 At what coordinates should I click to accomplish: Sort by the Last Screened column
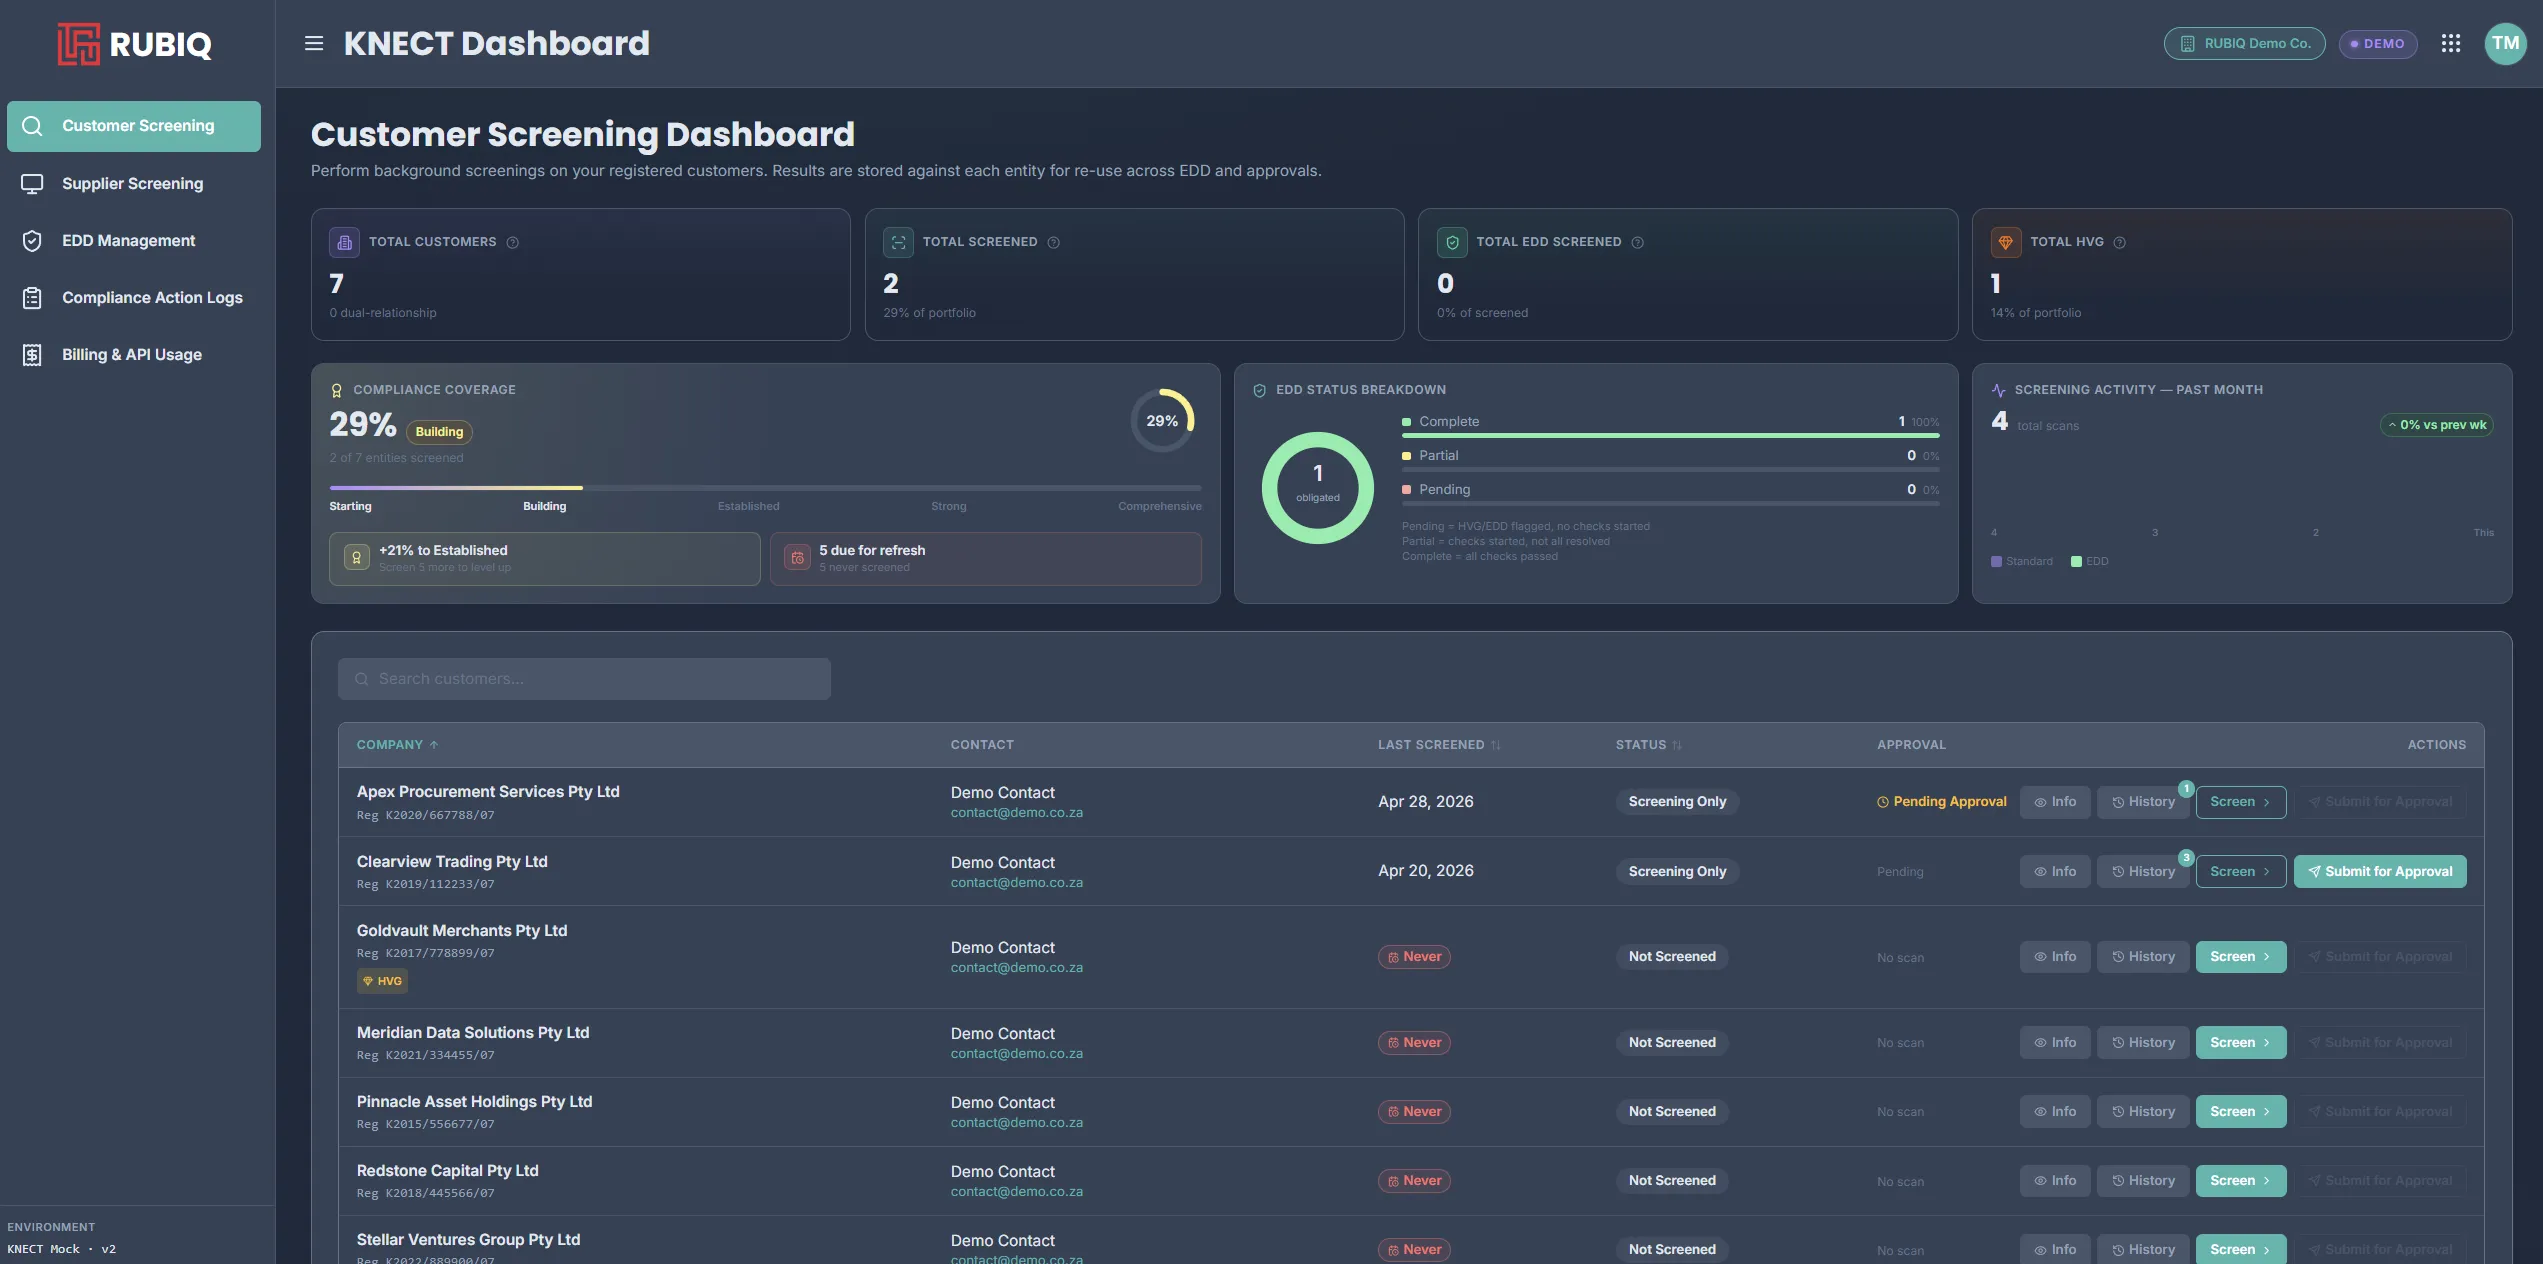pyautogui.click(x=1439, y=745)
